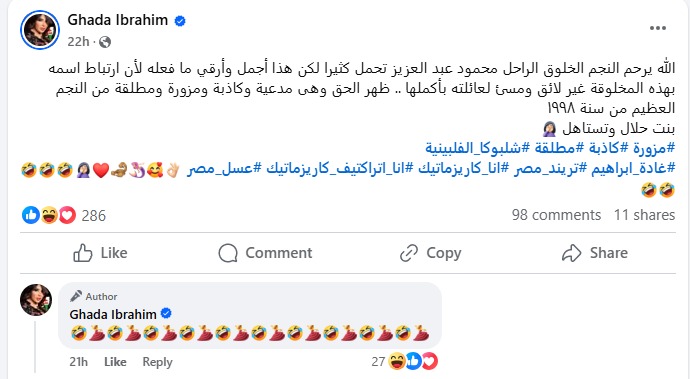690x379 pixels.
Task: Click Ghada Ibrahim name in the comment
Action: tap(113, 314)
